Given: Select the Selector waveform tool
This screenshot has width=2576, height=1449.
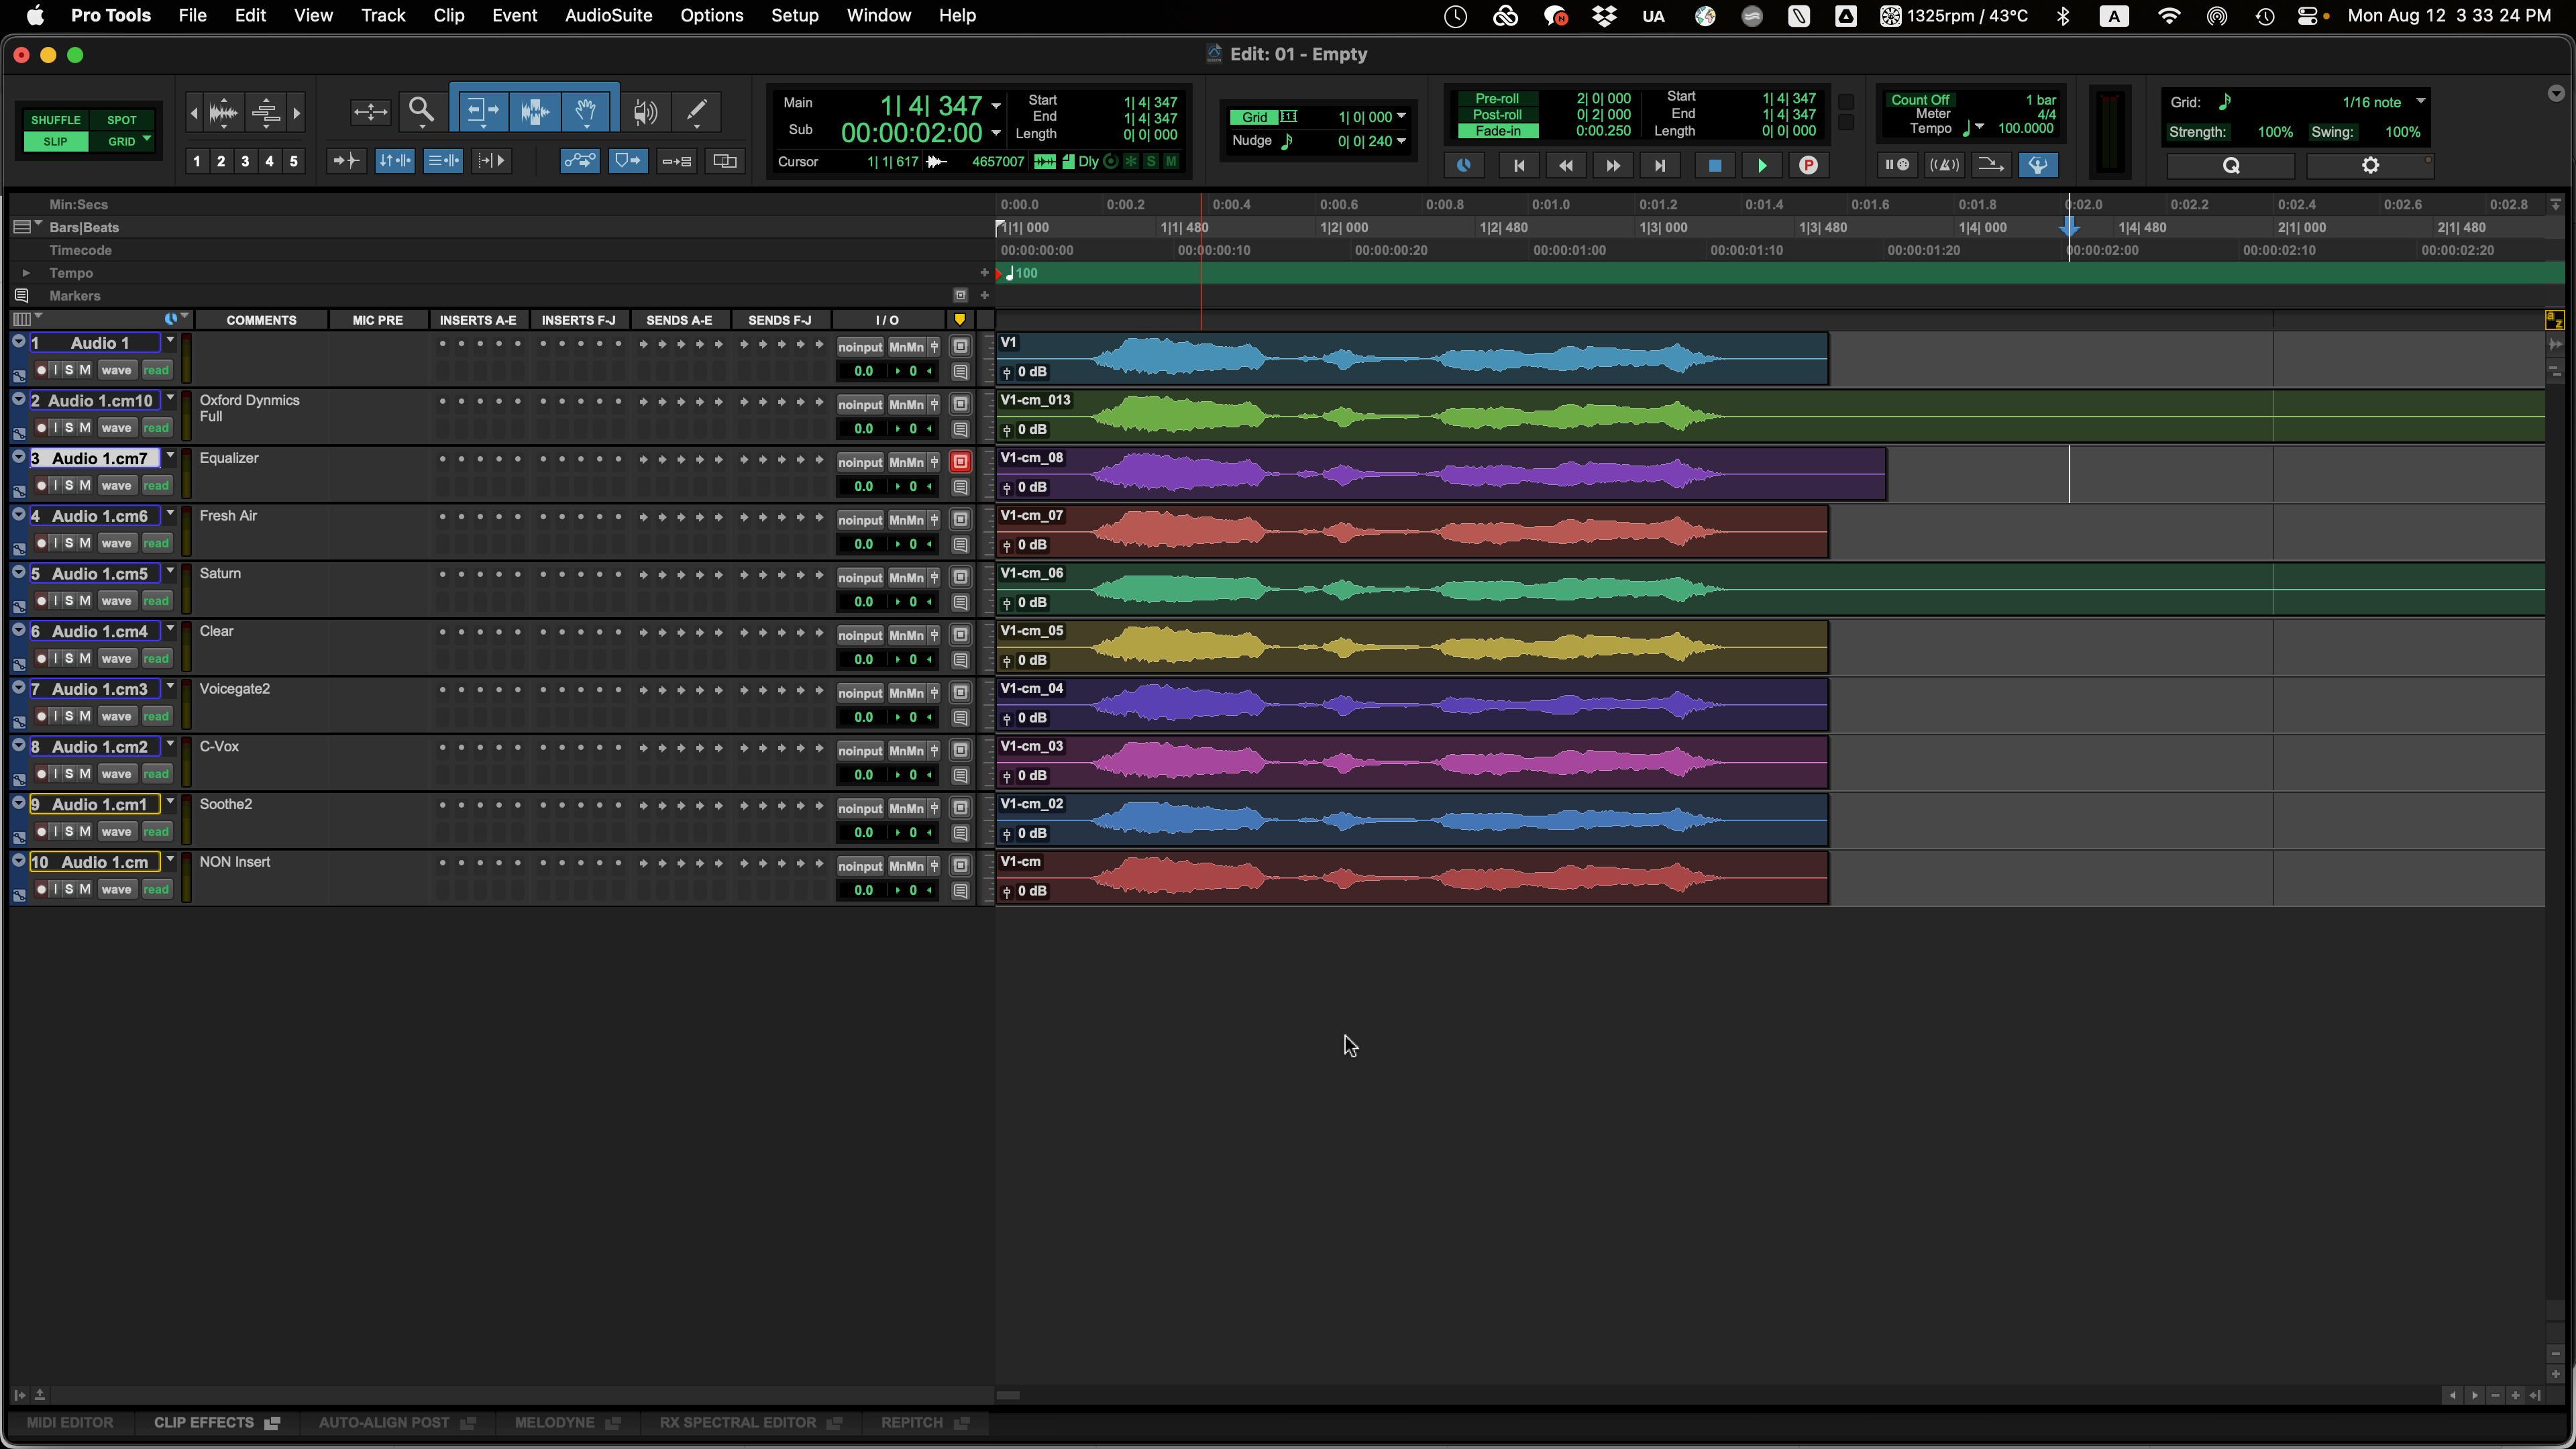Looking at the screenshot, I should click(x=535, y=111).
